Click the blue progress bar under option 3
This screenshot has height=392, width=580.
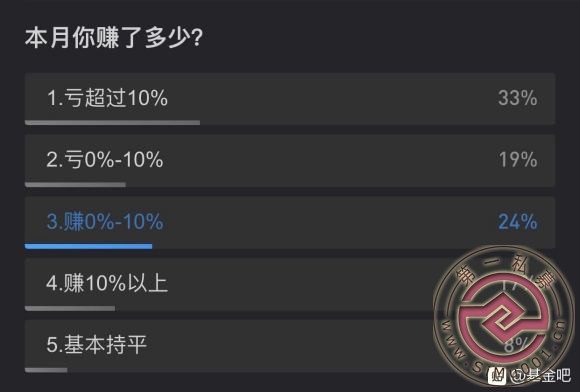(x=88, y=246)
